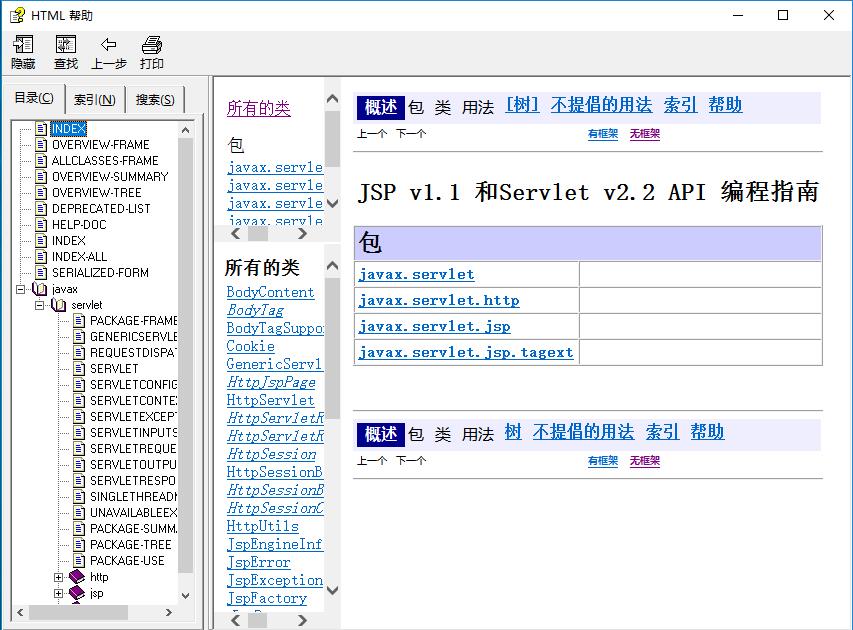Click the tree panel scroll-down arrow

coord(186,595)
